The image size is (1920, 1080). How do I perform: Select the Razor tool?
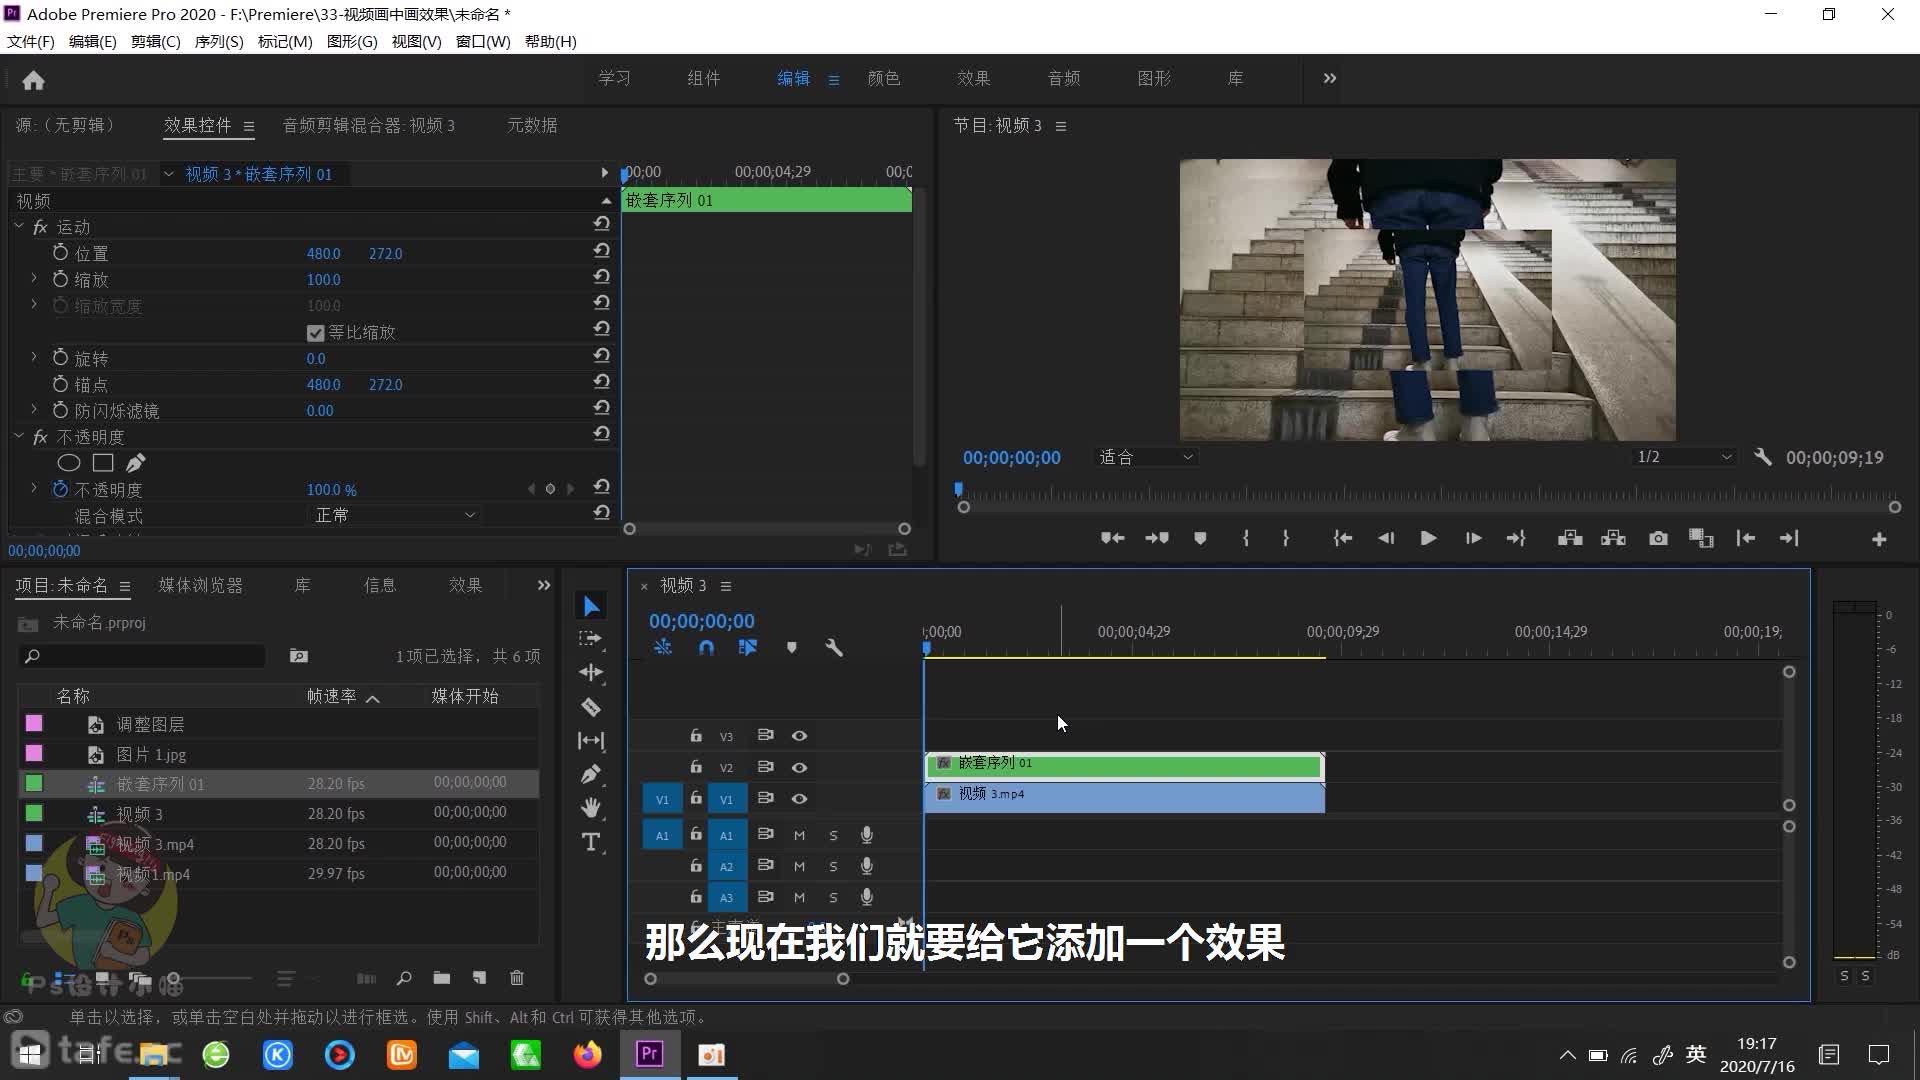coord(591,707)
